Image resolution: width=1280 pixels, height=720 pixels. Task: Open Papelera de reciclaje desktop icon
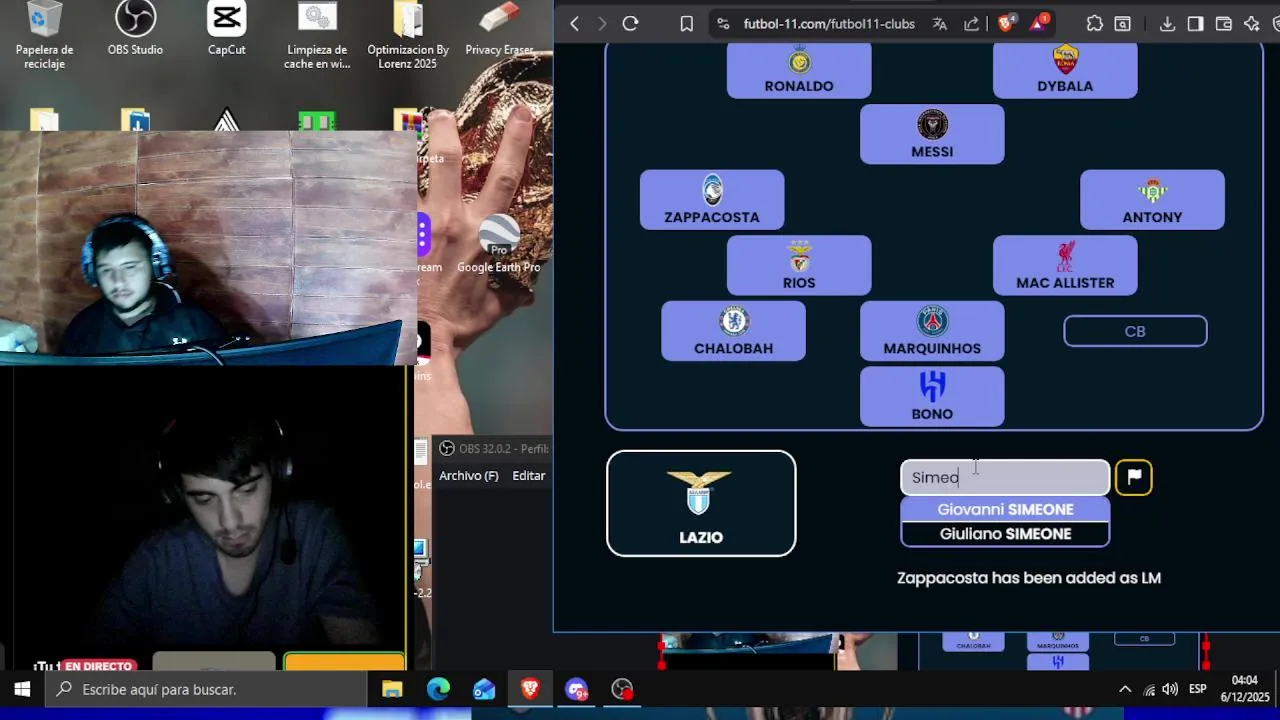(44, 36)
